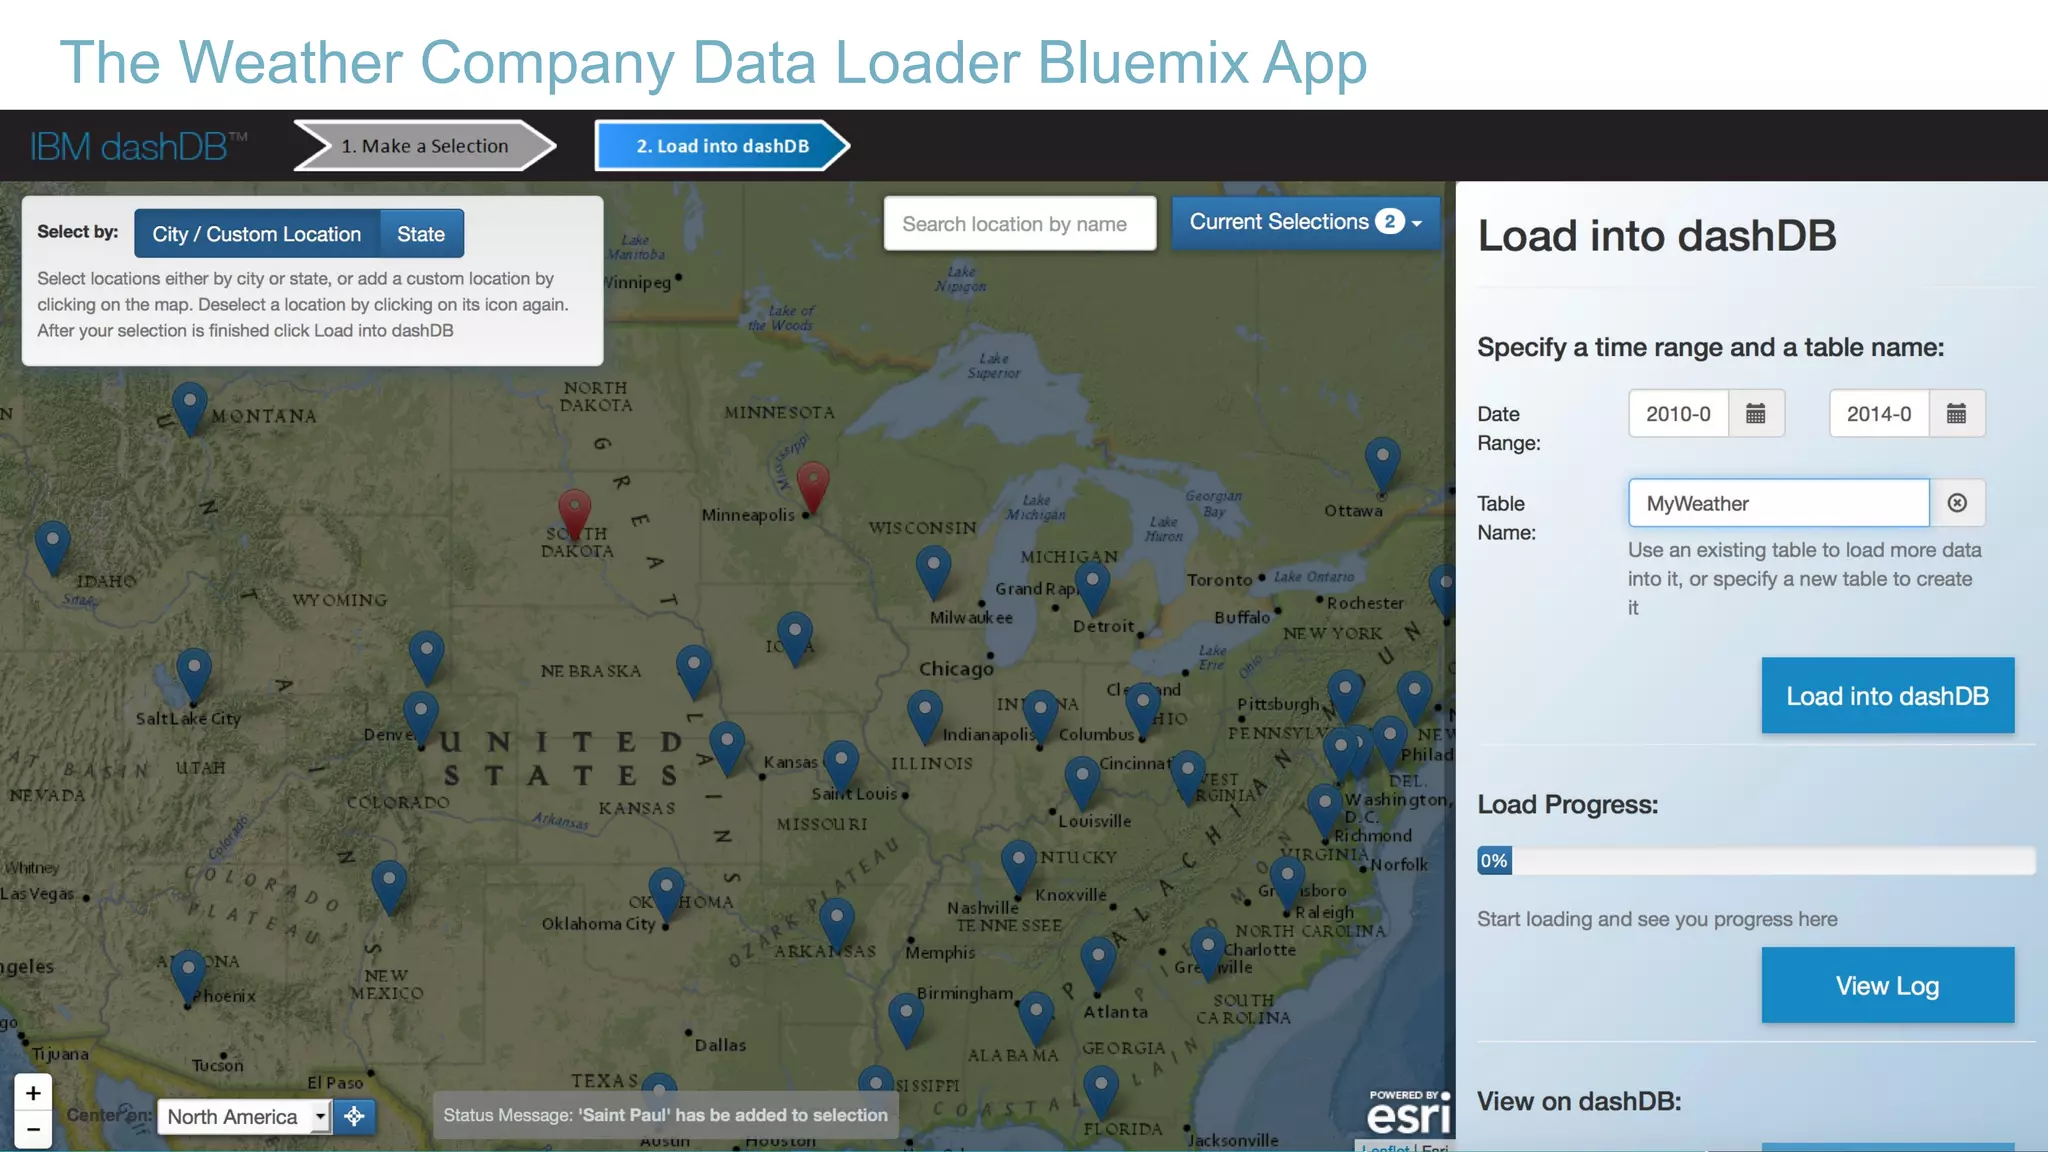Select the Nashville area map marker
The width and height of the screenshot is (2048, 1152).
(1018, 866)
